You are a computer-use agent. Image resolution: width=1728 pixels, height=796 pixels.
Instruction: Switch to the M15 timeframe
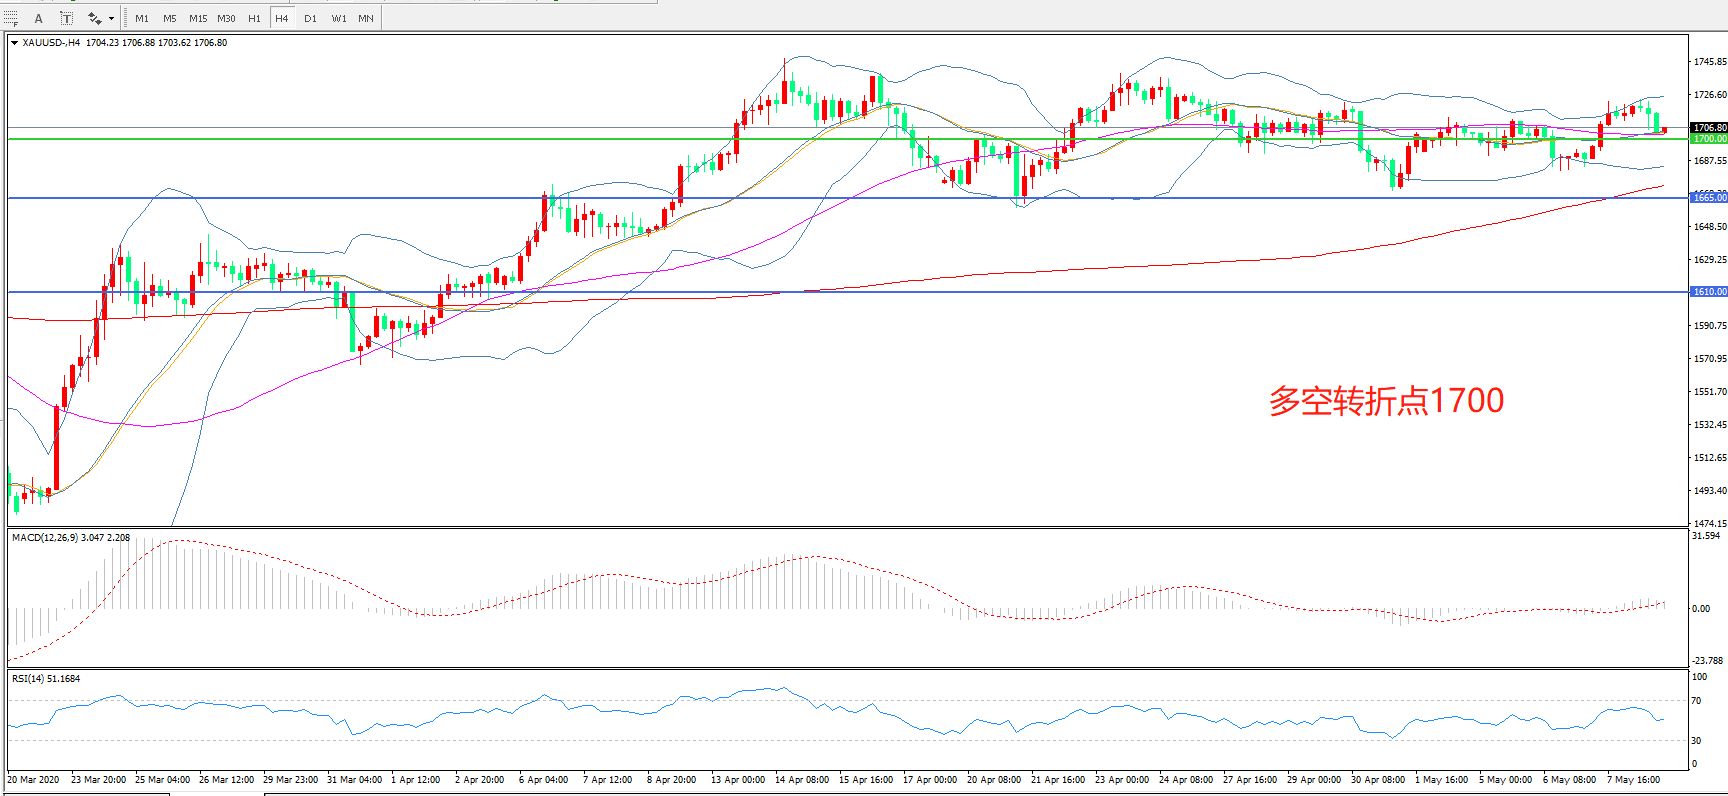(198, 18)
